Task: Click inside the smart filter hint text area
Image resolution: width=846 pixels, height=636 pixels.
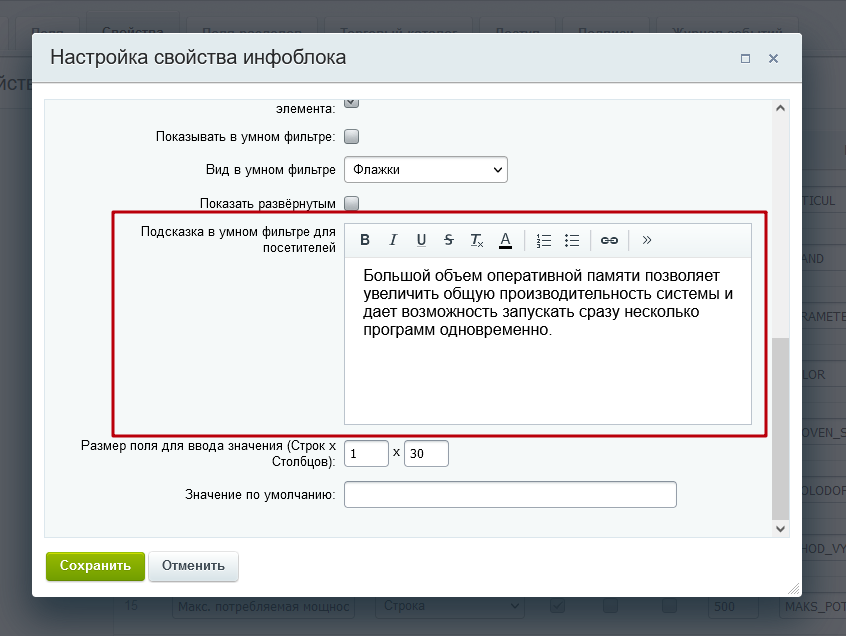Action: [548, 341]
